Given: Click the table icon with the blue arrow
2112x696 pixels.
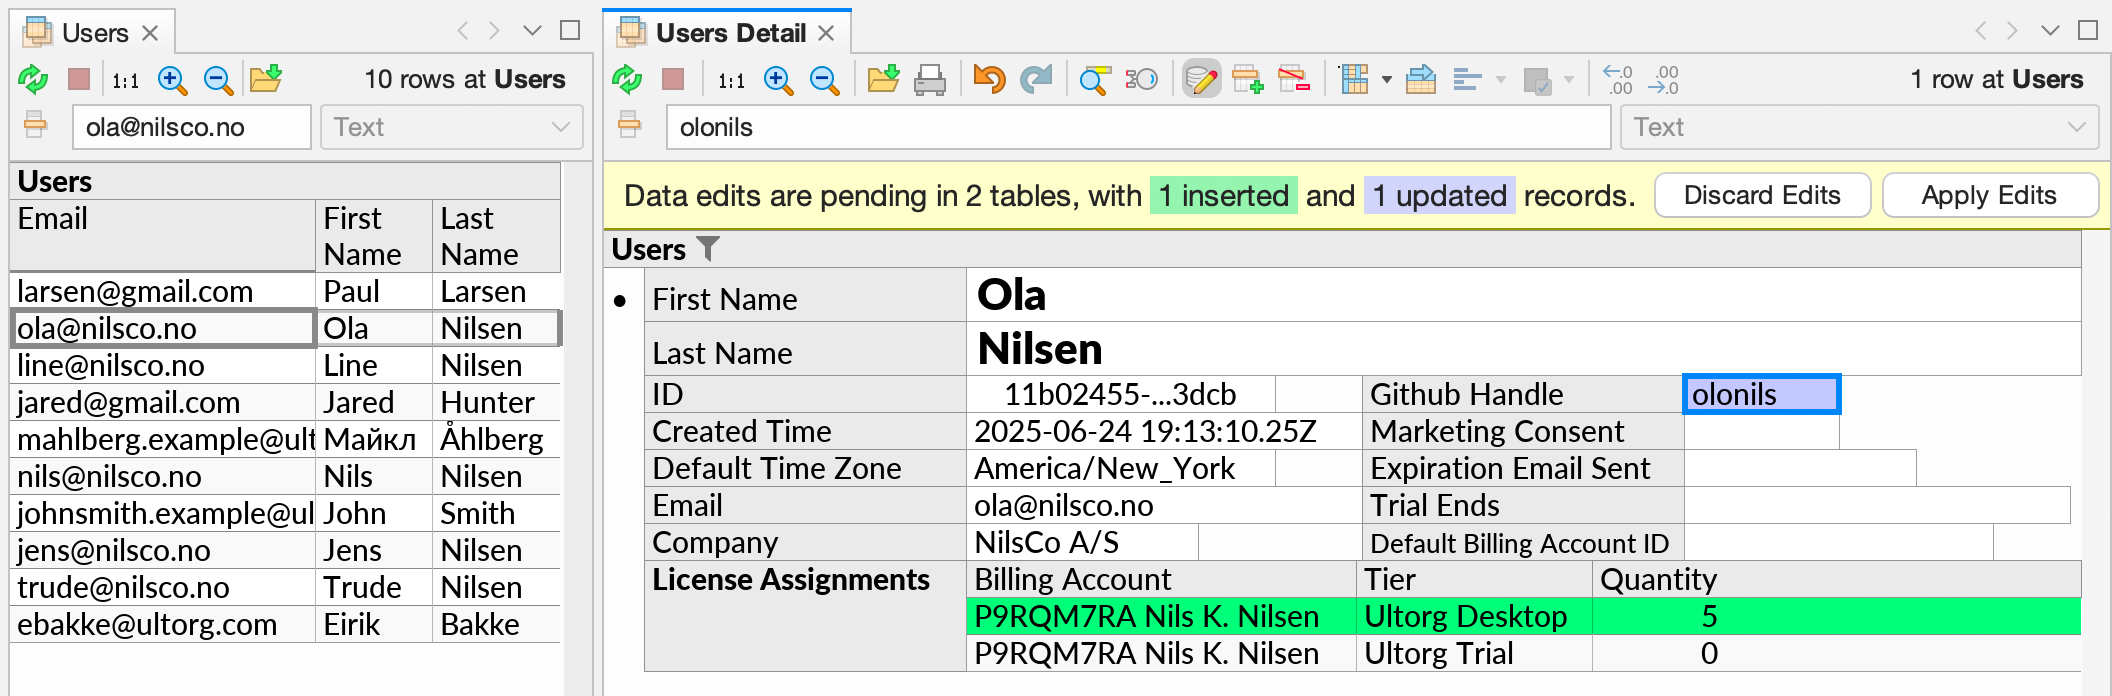Looking at the screenshot, I should click(x=1420, y=79).
